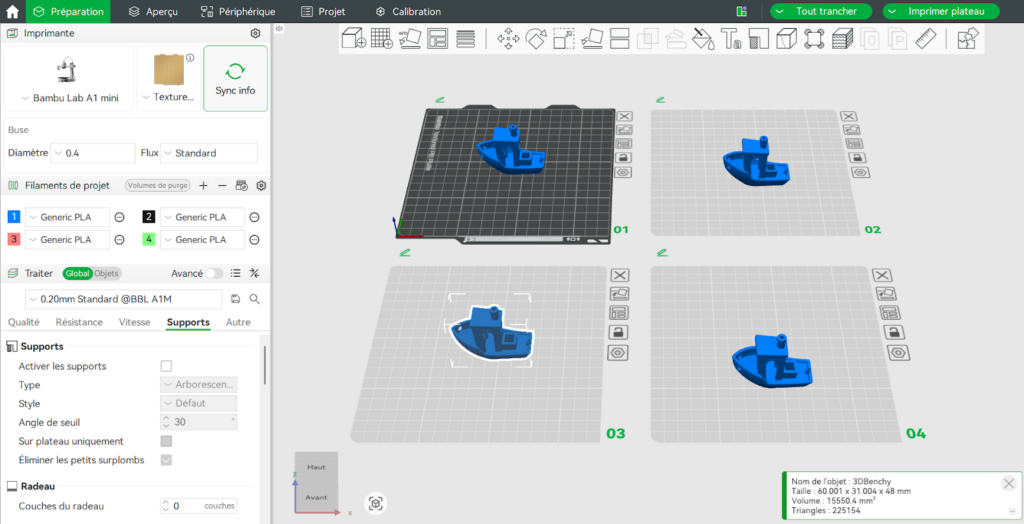Switch process scope to Objets

[x=107, y=274]
